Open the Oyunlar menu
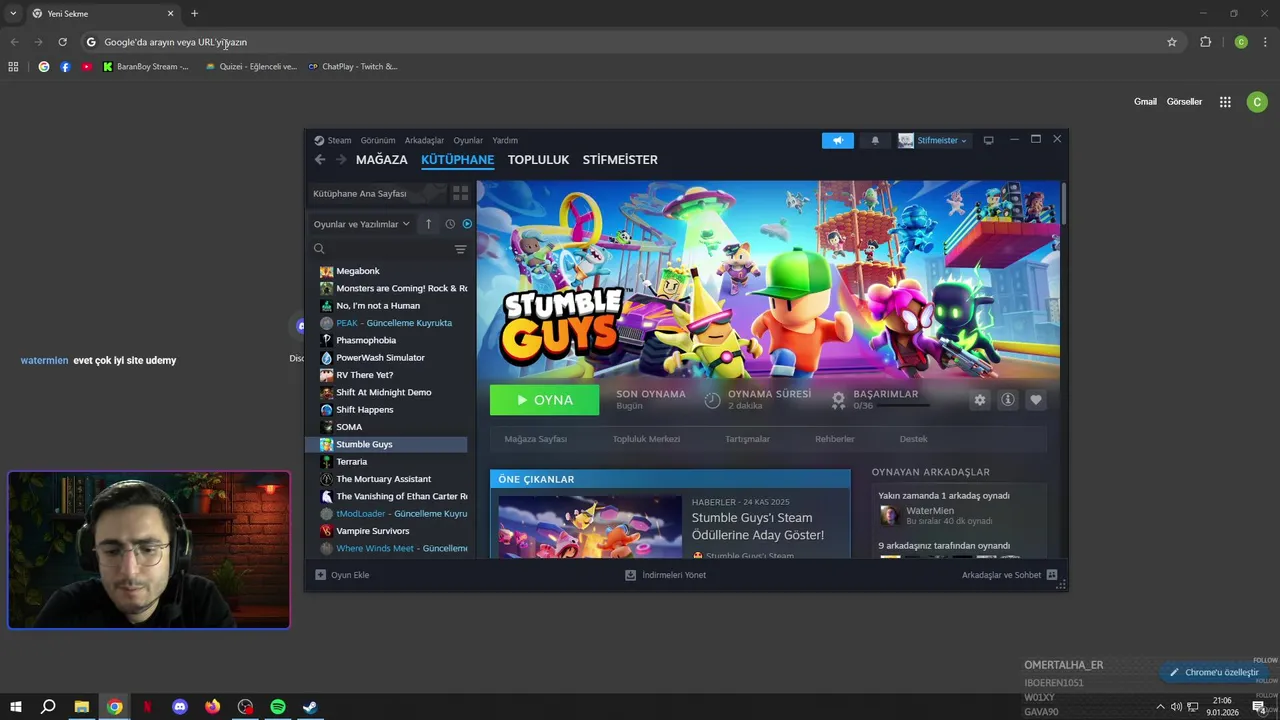This screenshot has height=720, width=1280. pyautogui.click(x=468, y=140)
